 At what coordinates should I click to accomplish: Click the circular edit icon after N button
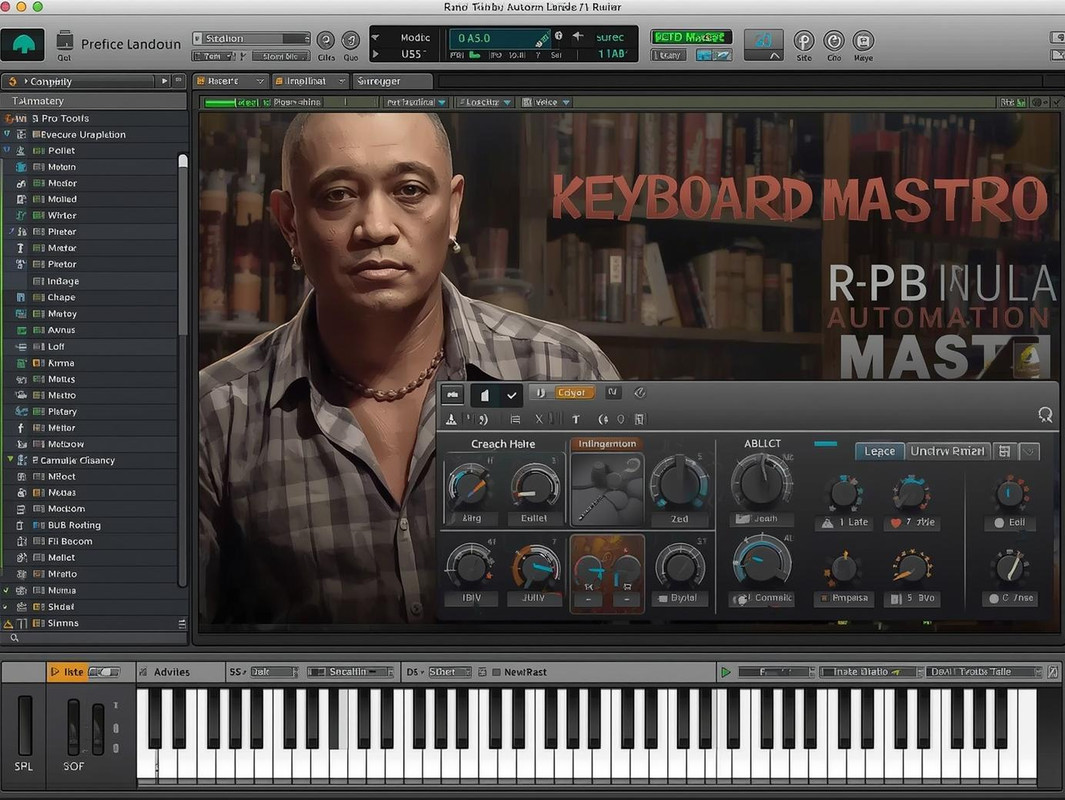coord(639,393)
